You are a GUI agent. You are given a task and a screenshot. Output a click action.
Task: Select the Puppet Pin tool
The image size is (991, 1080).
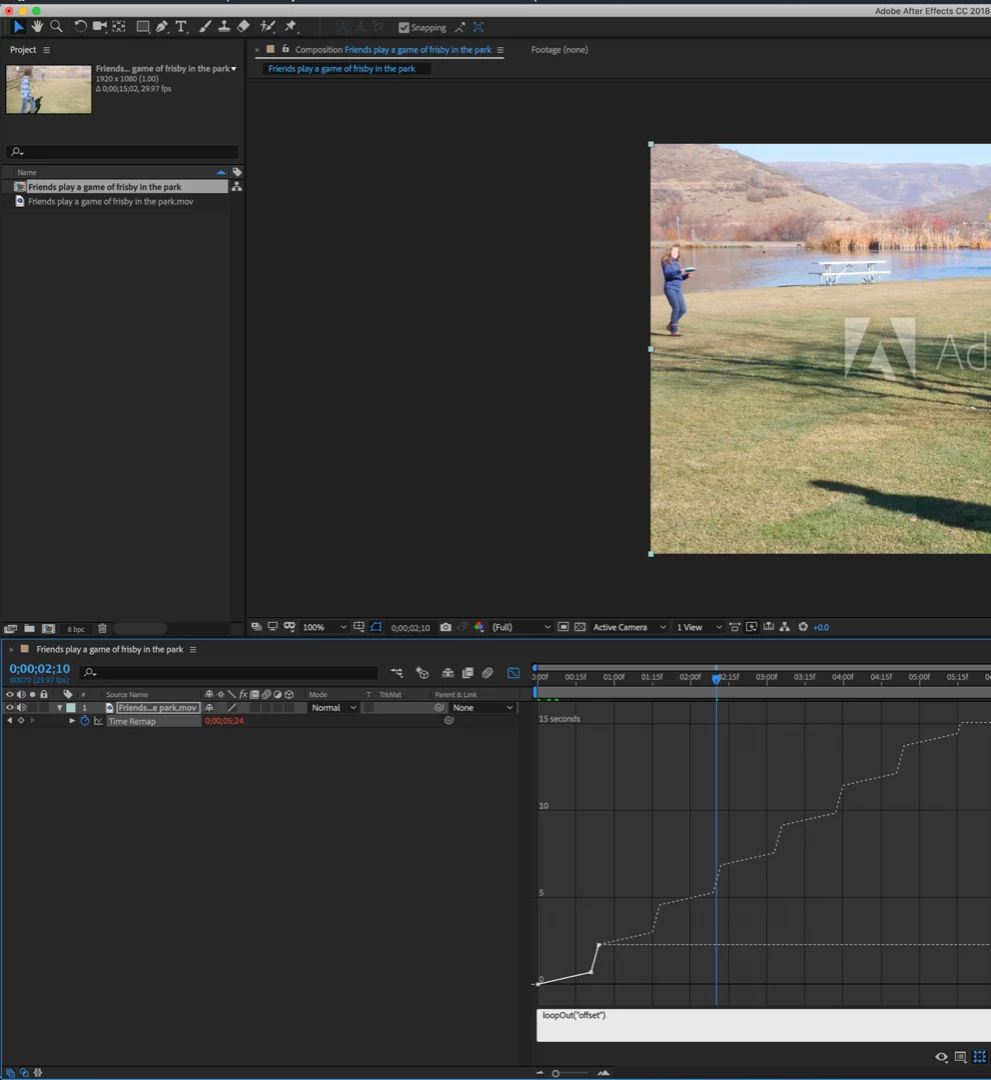click(x=291, y=26)
